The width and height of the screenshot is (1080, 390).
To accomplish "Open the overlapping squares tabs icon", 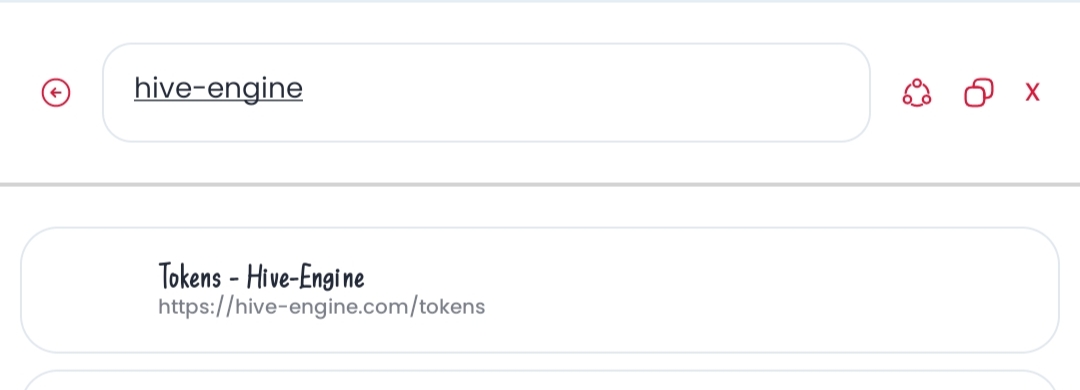I will (979, 92).
